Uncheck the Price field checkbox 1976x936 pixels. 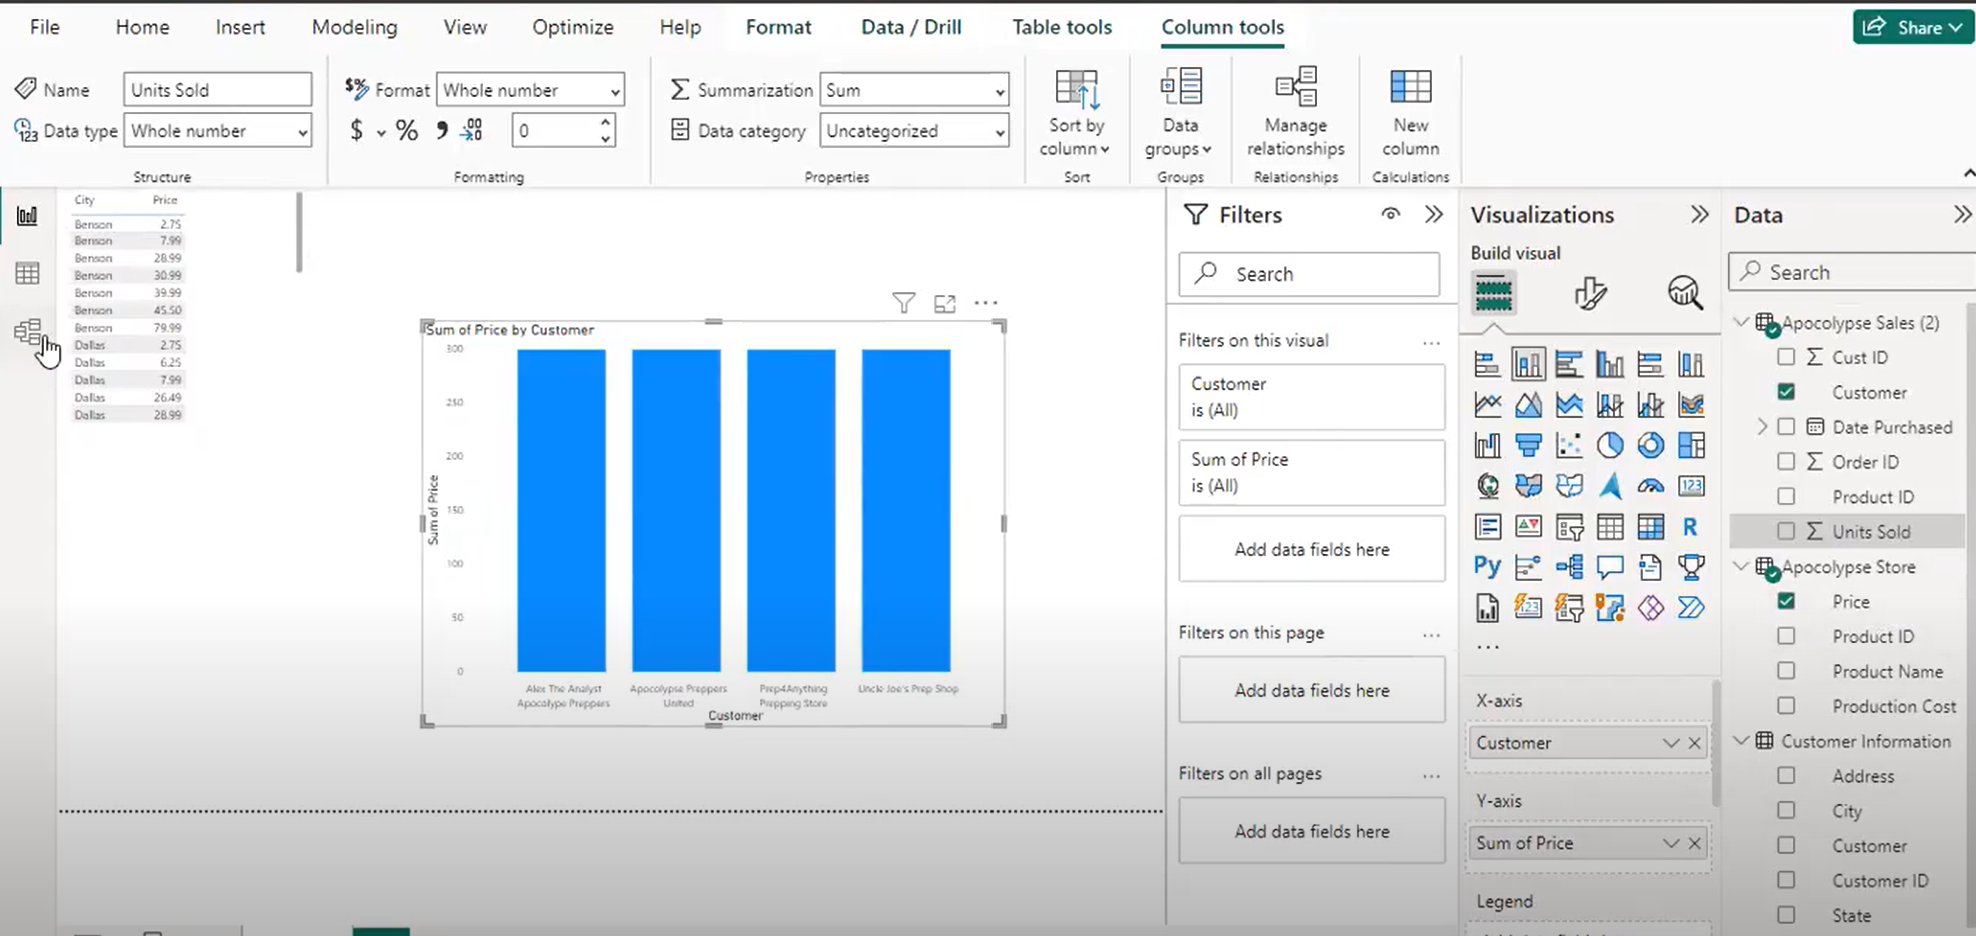click(1786, 601)
